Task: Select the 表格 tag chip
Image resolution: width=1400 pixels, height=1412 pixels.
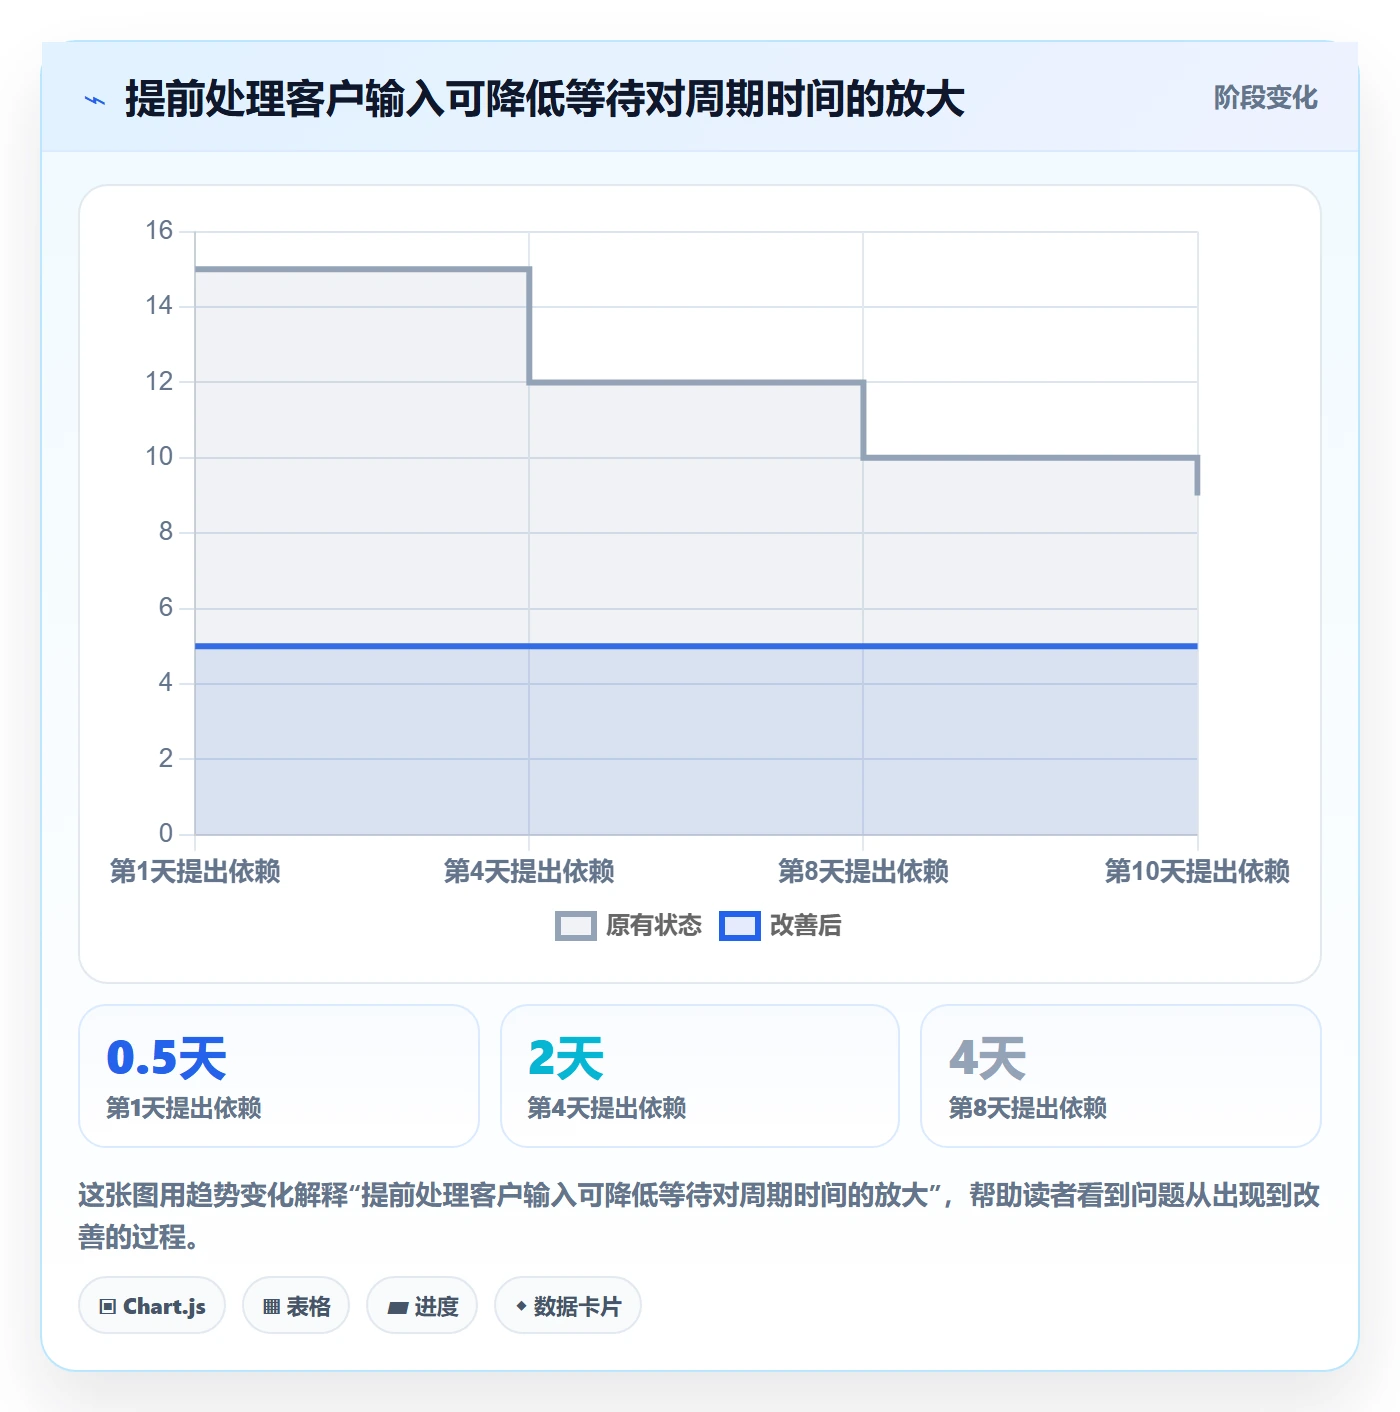Action: (x=296, y=1306)
